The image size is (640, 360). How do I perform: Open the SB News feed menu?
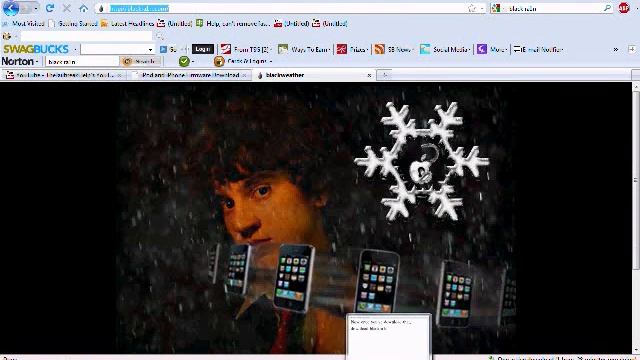(x=394, y=49)
